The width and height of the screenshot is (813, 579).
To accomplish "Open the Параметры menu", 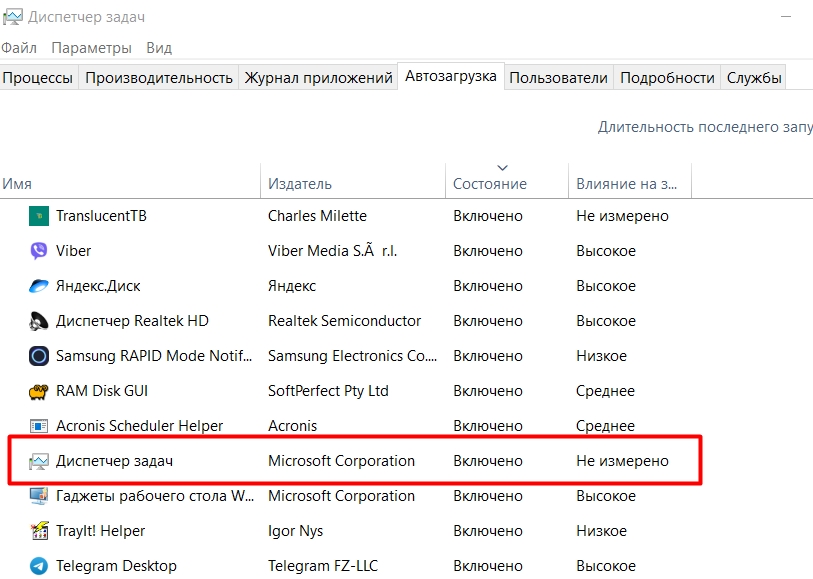I will click(91, 48).
